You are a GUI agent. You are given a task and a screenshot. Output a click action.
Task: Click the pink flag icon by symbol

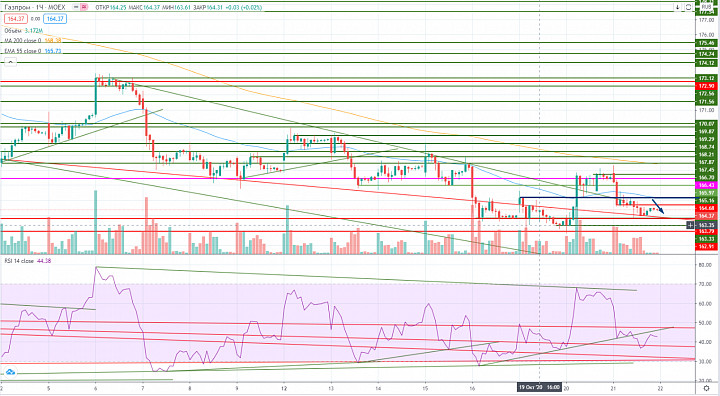pyautogui.click(x=84, y=7)
